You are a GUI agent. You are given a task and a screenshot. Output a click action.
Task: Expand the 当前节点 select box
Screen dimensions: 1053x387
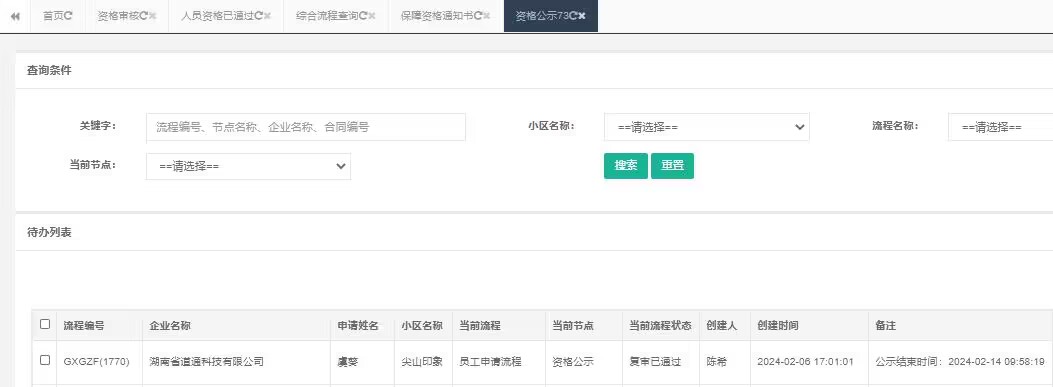pyautogui.click(x=248, y=166)
